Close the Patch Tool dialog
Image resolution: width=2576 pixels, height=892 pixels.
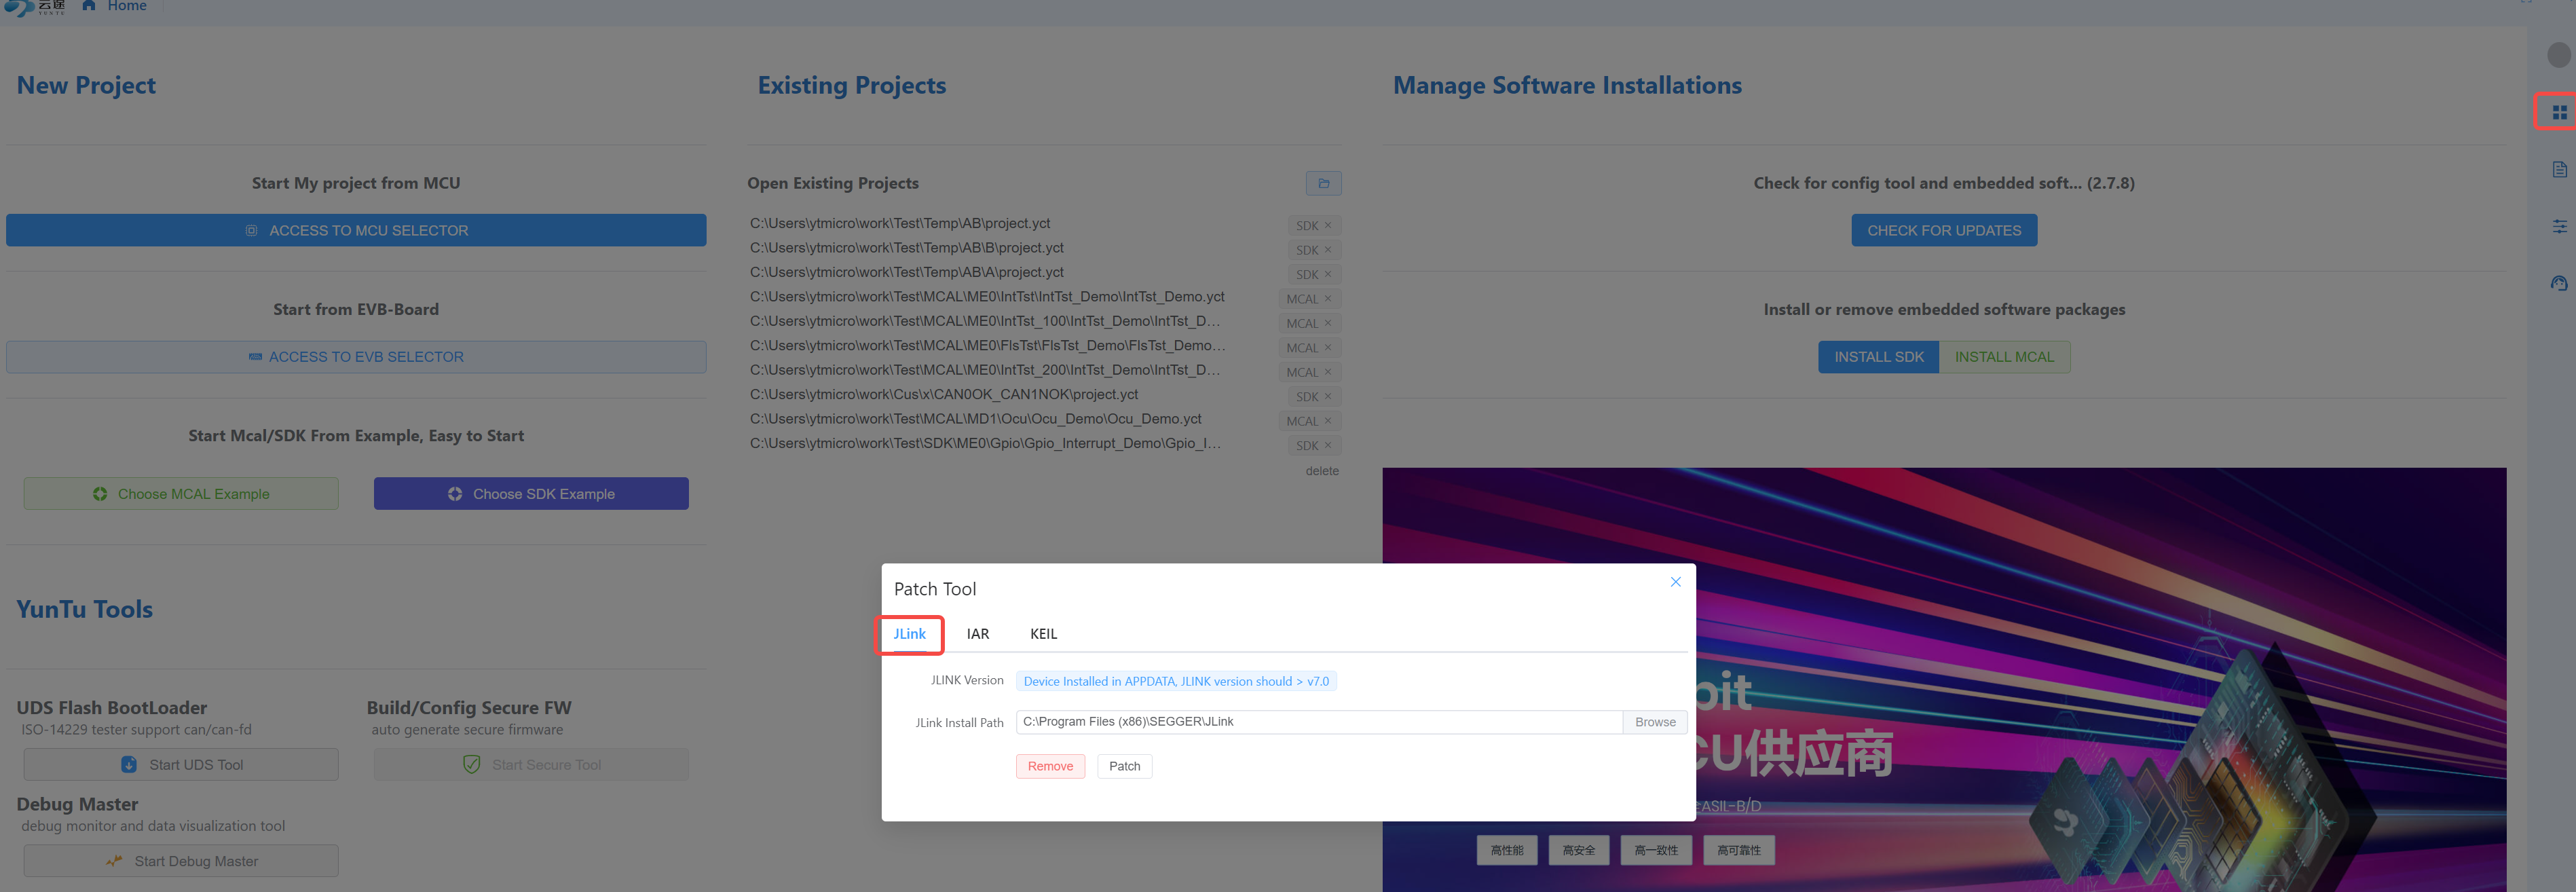1675,581
